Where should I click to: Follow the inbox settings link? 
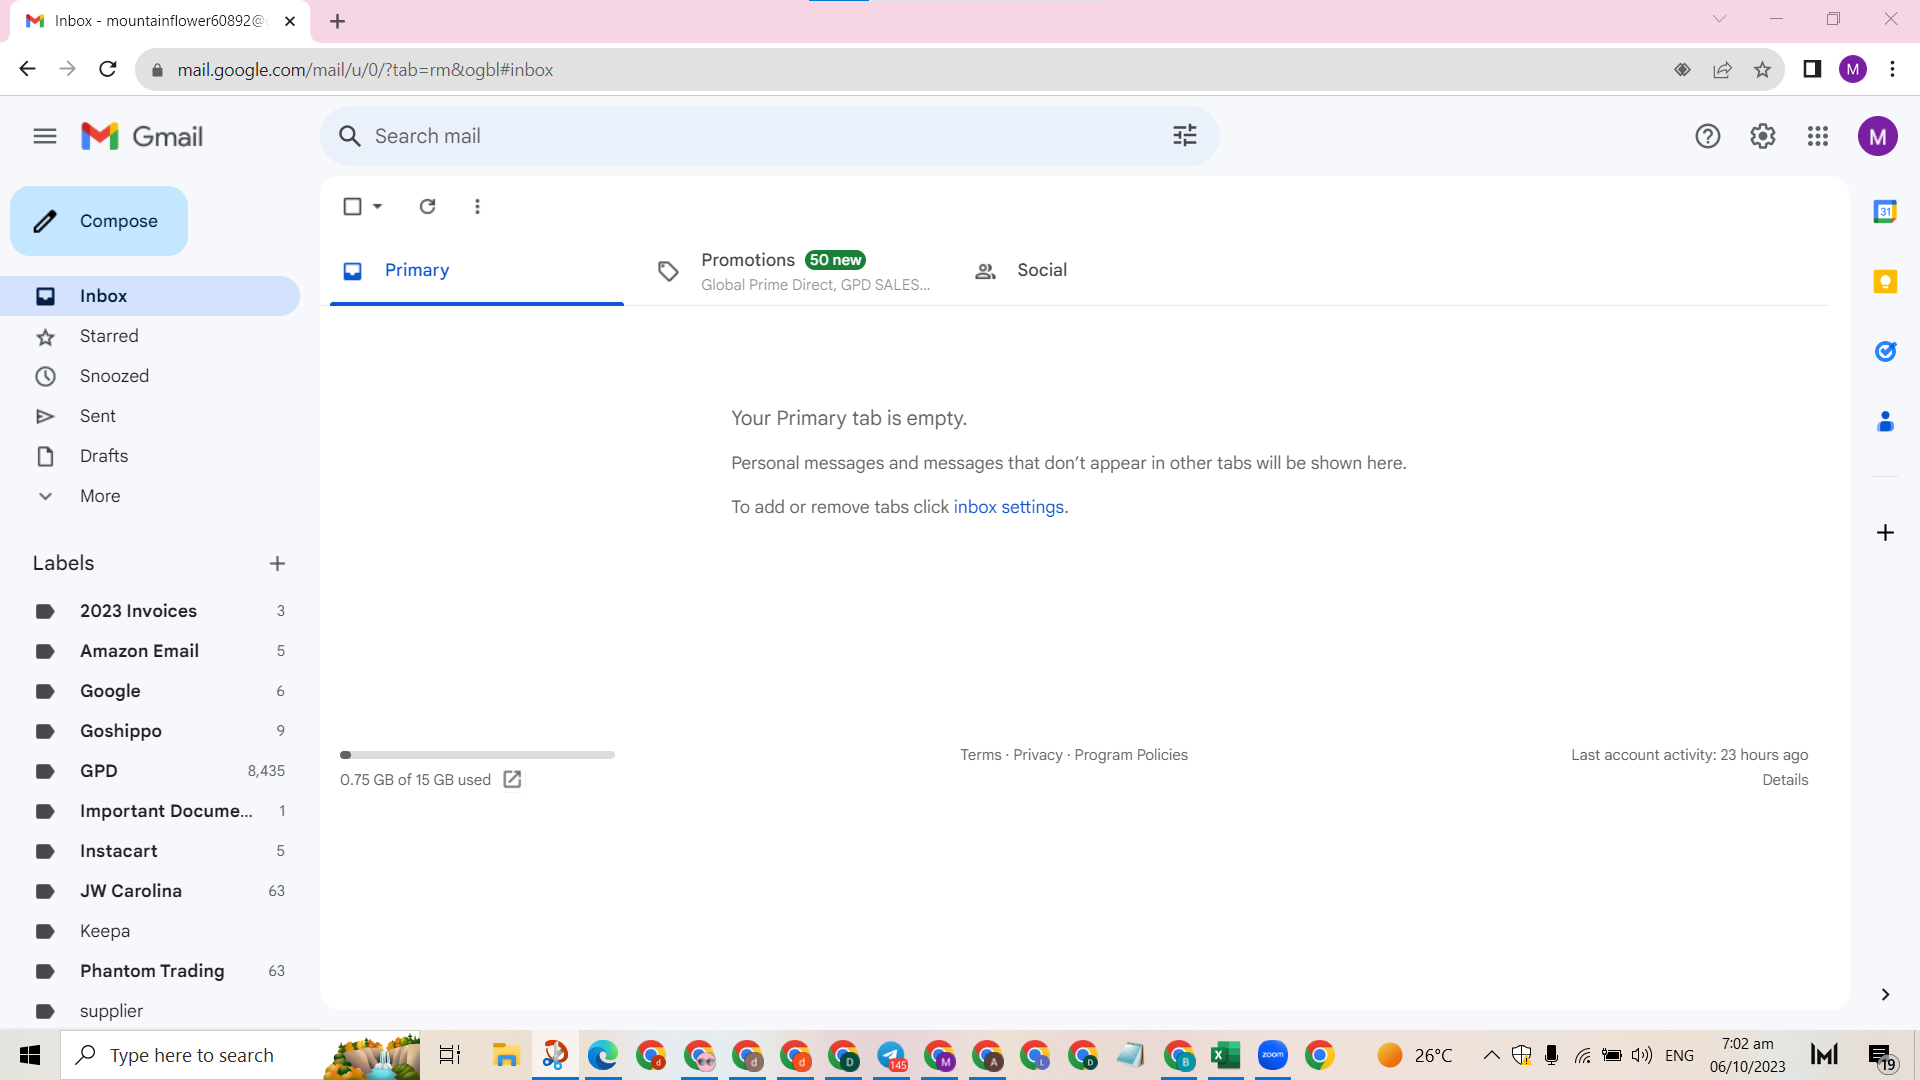pos(1008,507)
